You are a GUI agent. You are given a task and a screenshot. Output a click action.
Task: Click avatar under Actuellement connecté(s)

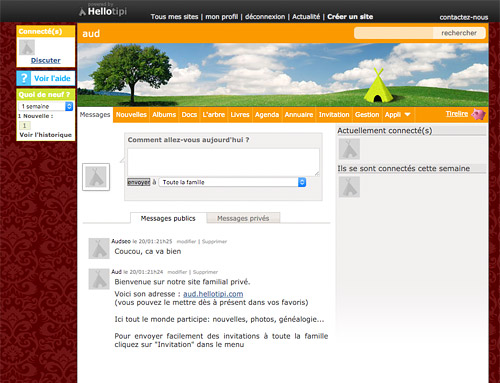click(349, 149)
